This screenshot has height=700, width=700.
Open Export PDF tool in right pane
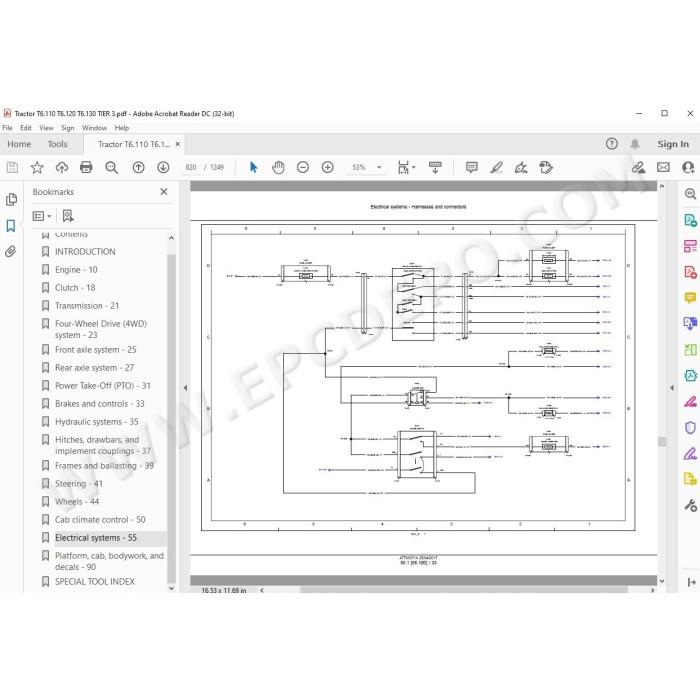(690, 220)
